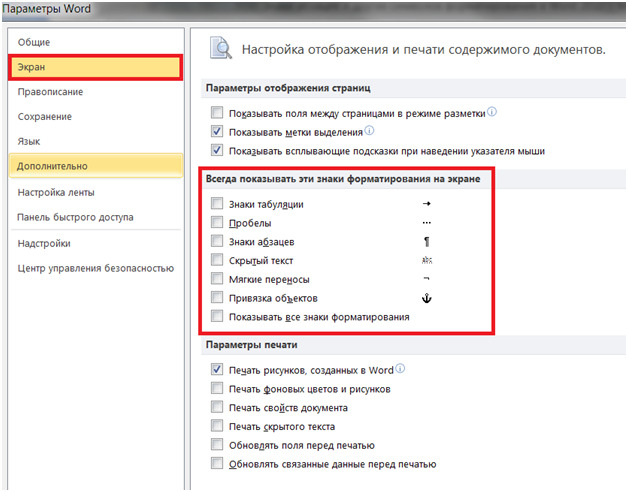Viewport: 628px width, 492px height.
Task: Open Центр управления безопасностью
Action: click(x=95, y=268)
